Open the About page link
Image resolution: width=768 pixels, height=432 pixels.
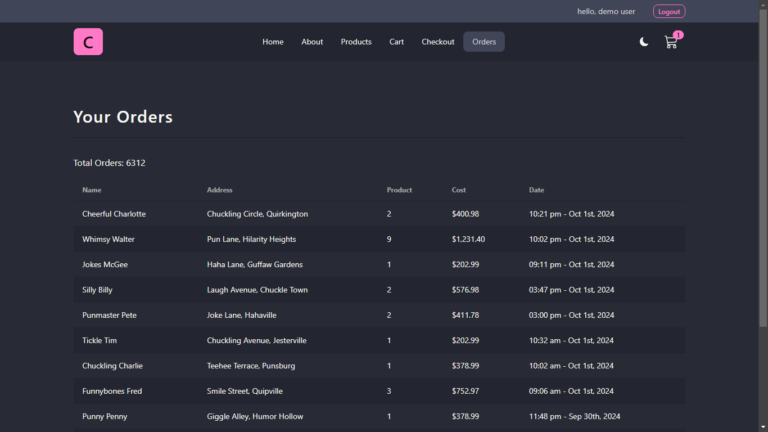(312, 42)
